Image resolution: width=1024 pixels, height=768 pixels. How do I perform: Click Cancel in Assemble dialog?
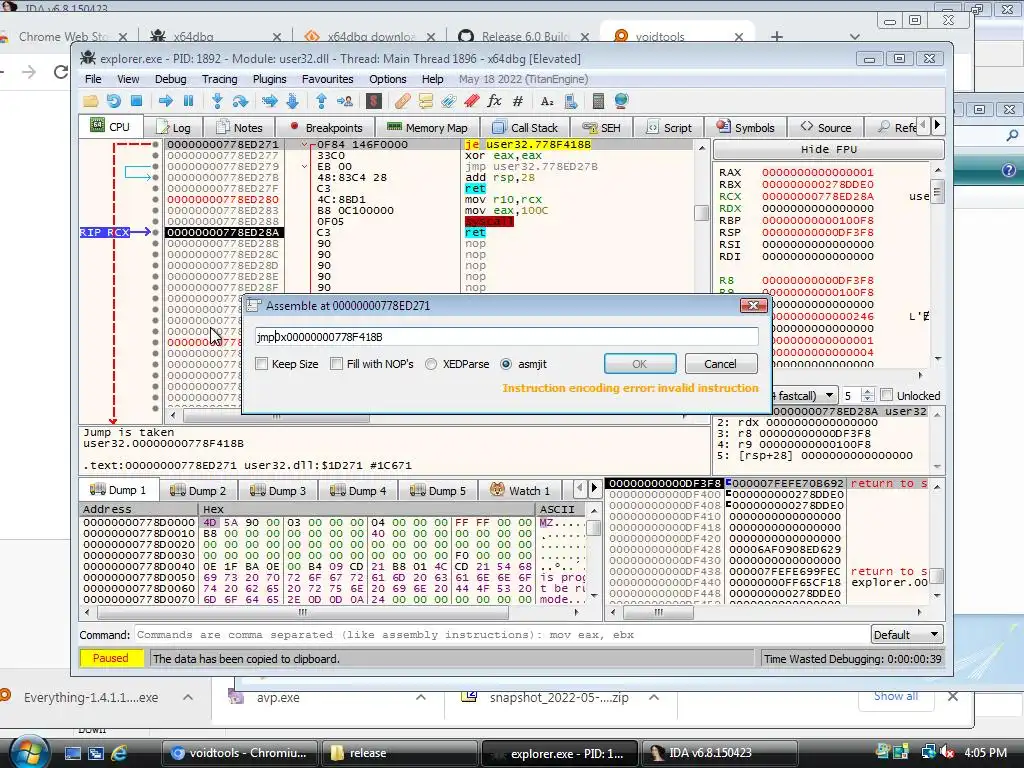tap(721, 364)
